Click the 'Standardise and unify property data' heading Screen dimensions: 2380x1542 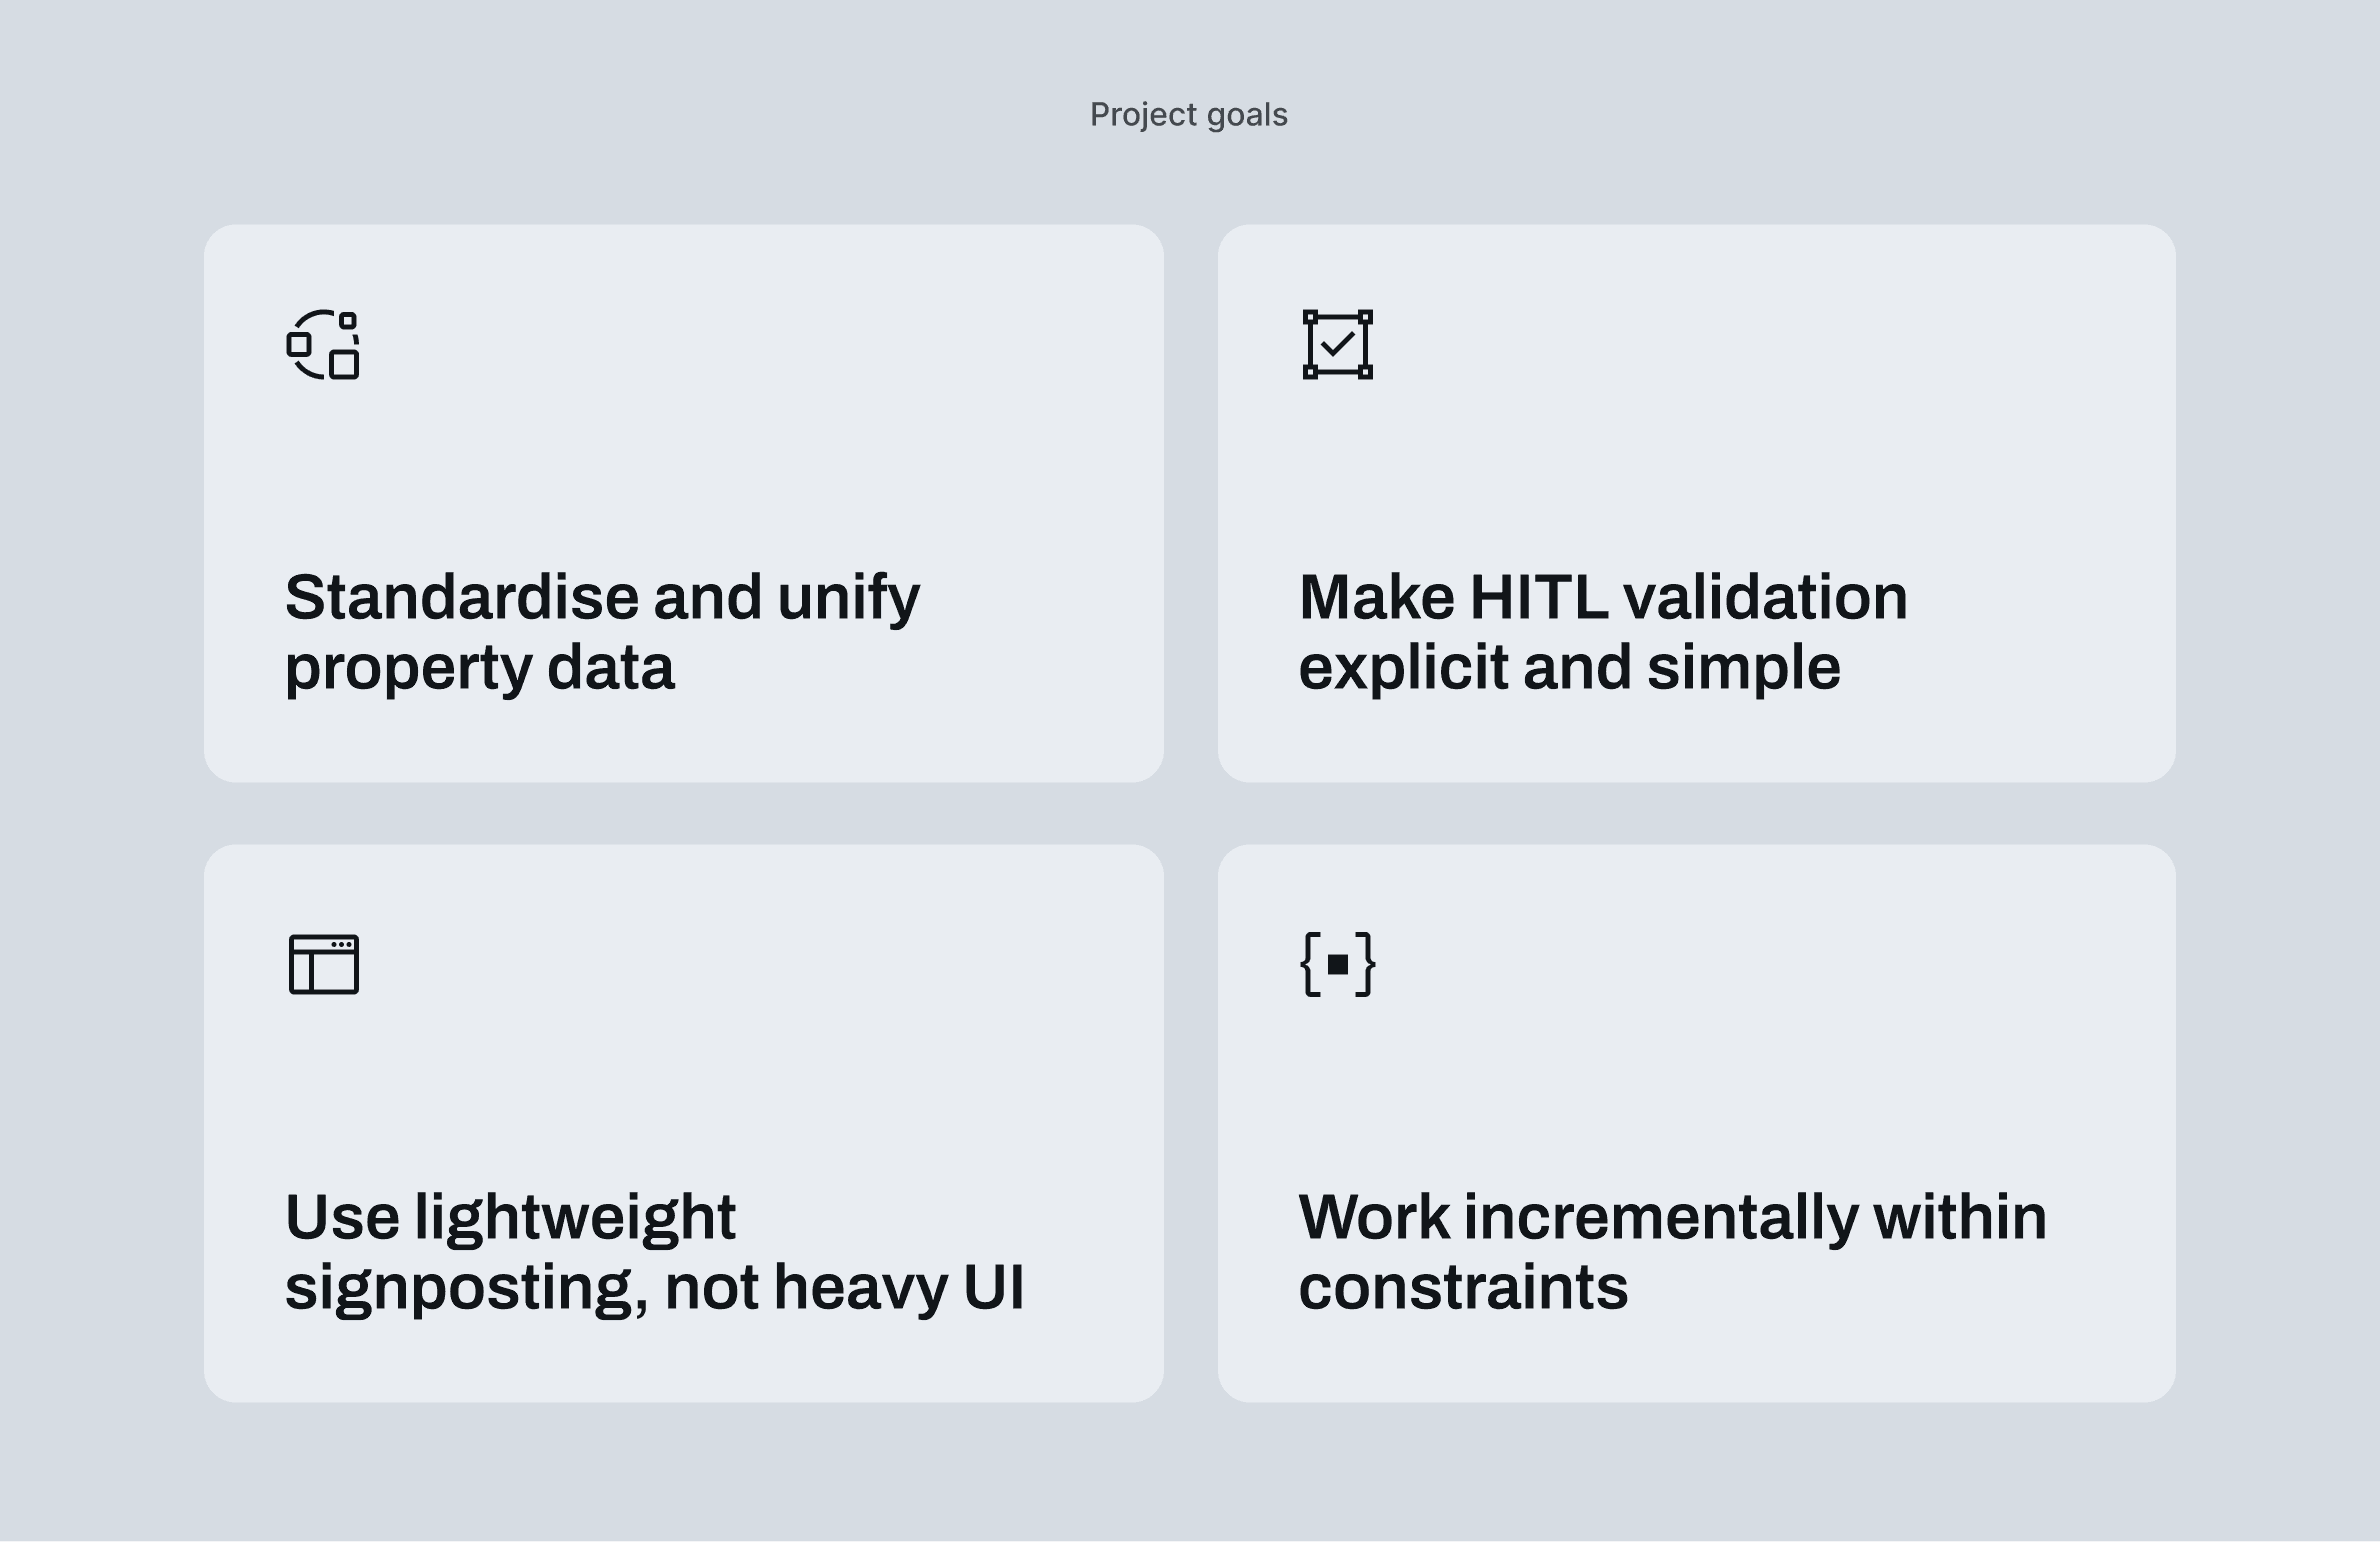coord(602,632)
